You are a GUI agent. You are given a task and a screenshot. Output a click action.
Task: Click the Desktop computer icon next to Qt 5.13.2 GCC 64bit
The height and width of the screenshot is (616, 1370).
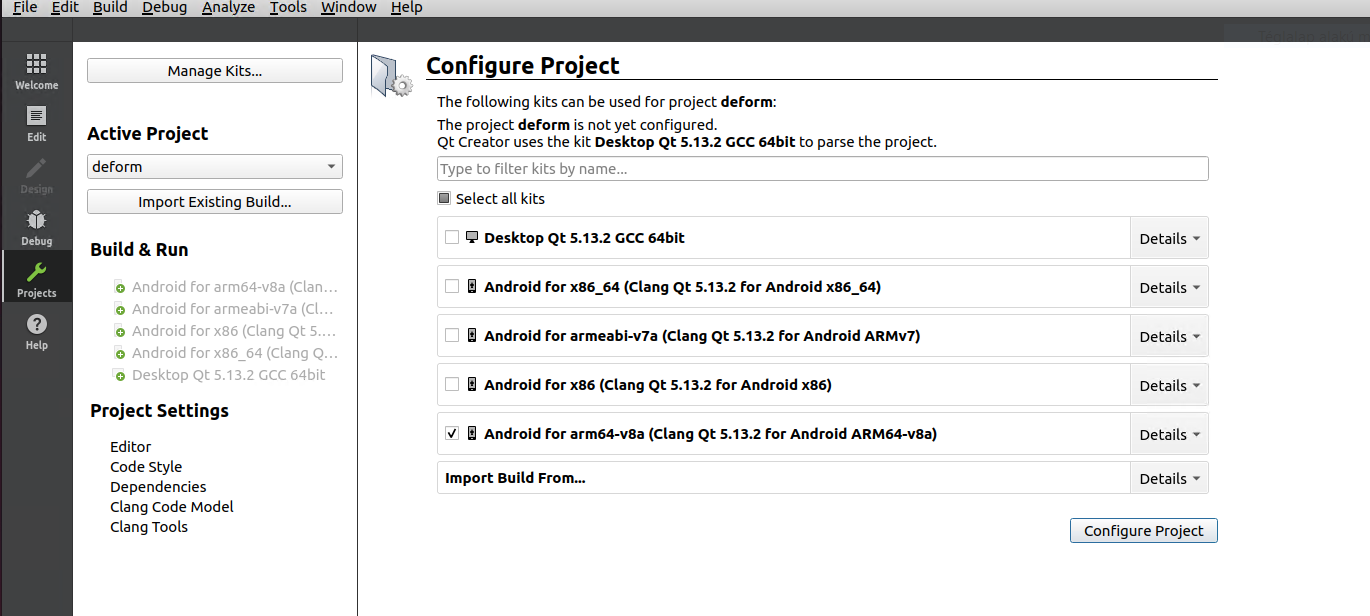click(x=471, y=237)
